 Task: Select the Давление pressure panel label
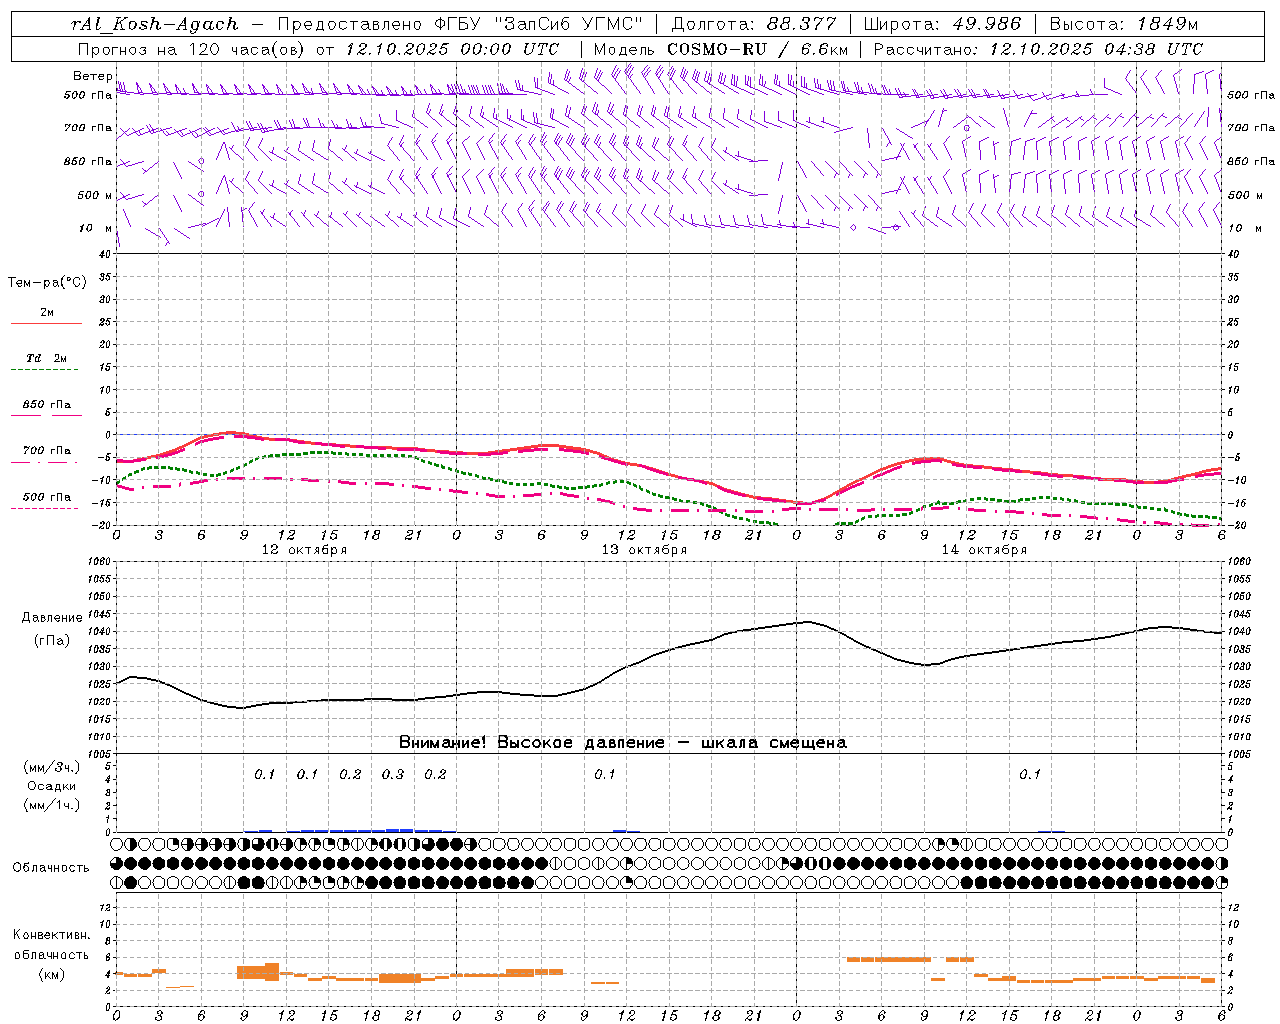tap(51, 618)
